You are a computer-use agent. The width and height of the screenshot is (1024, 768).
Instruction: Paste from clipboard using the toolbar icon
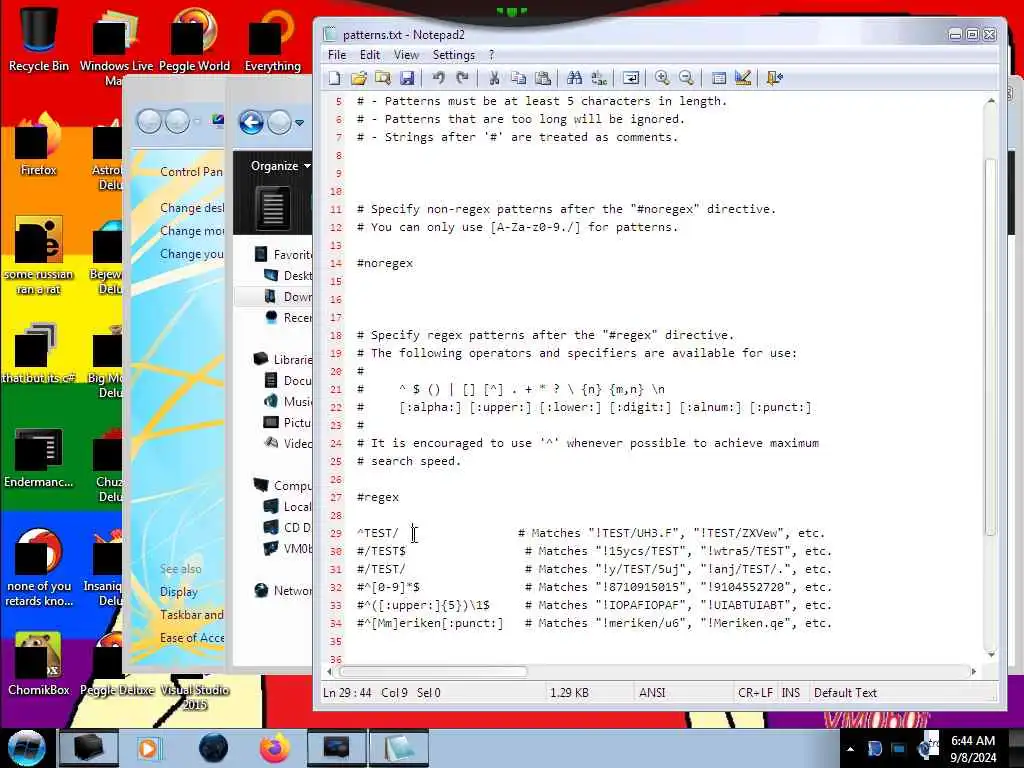tap(543, 78)
